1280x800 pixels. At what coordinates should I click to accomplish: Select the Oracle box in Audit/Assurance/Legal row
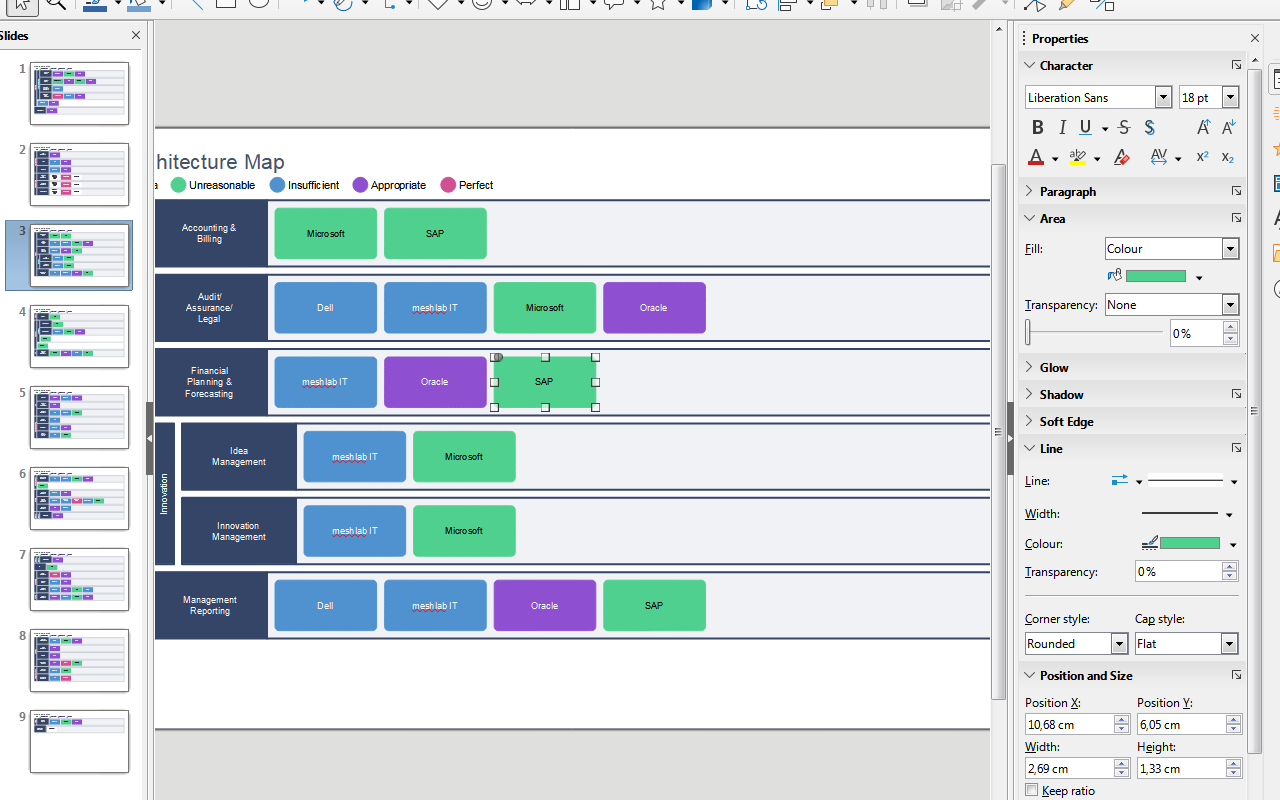click(x=654, y=307)
